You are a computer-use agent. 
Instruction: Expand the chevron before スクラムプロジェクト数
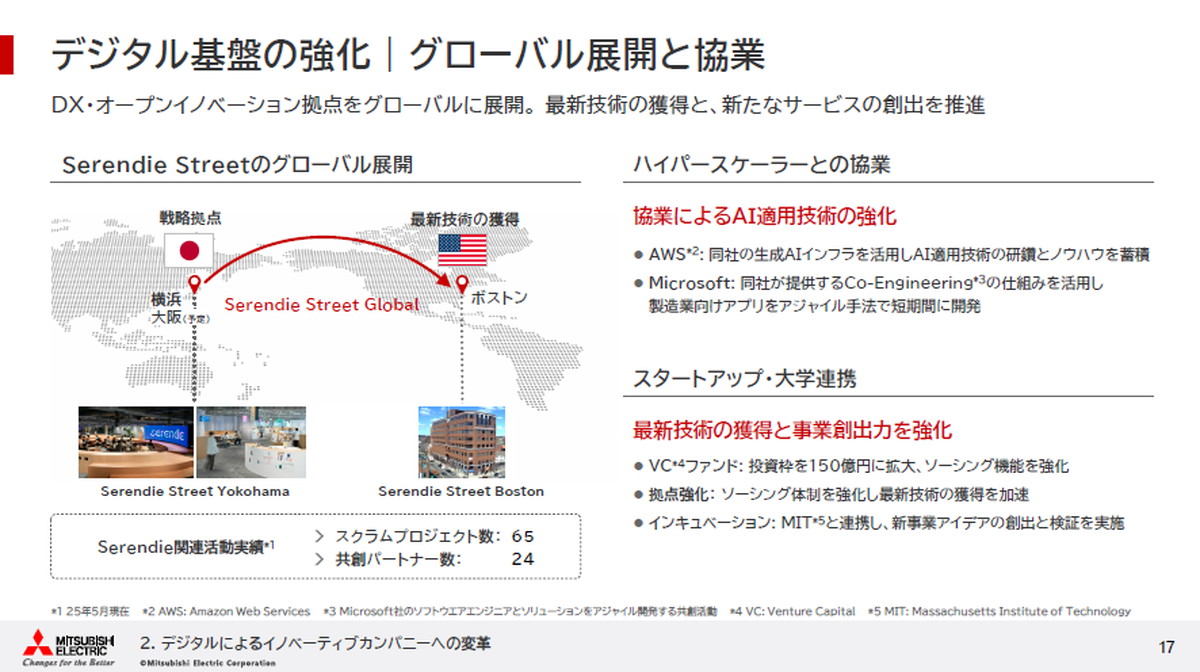(x=321, y=536)
